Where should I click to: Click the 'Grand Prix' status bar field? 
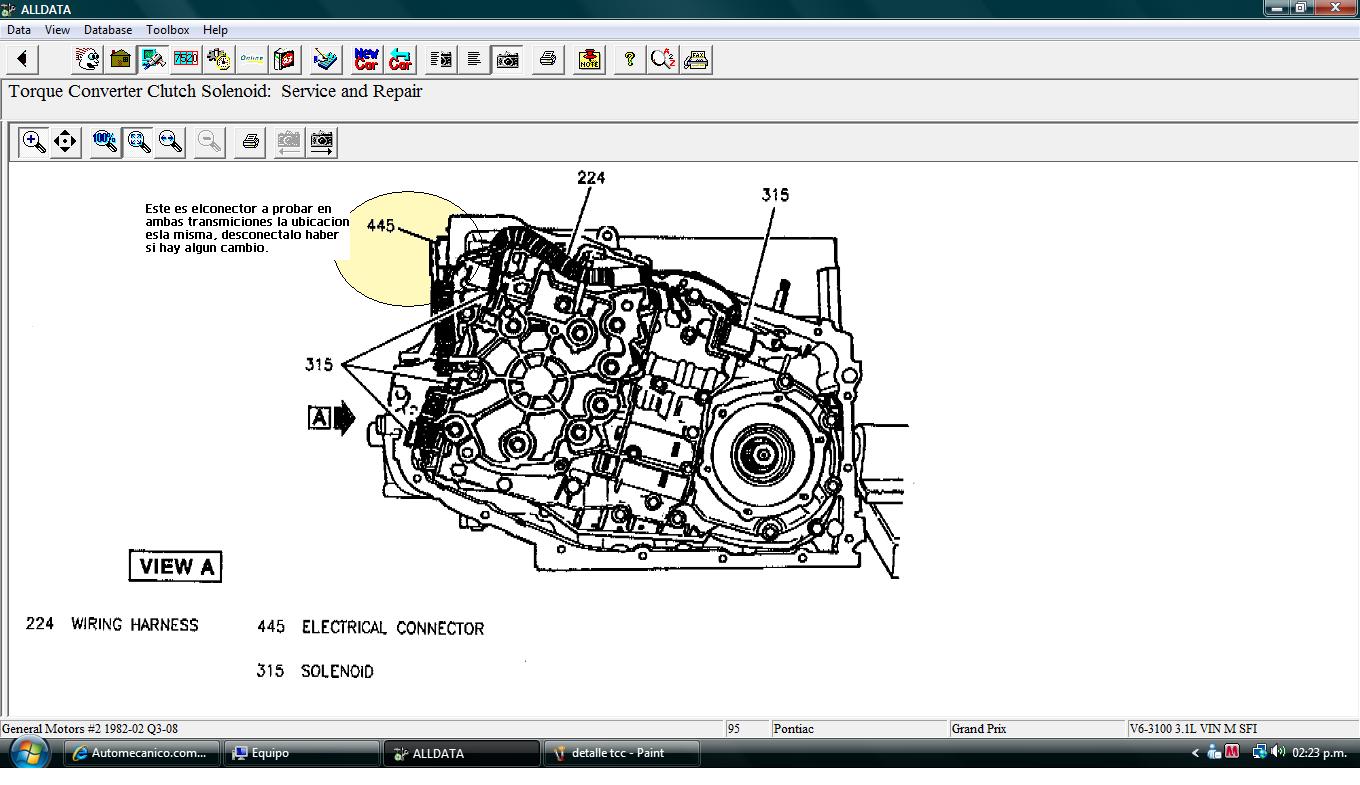pyautogui.click(x=1037, y=729)
